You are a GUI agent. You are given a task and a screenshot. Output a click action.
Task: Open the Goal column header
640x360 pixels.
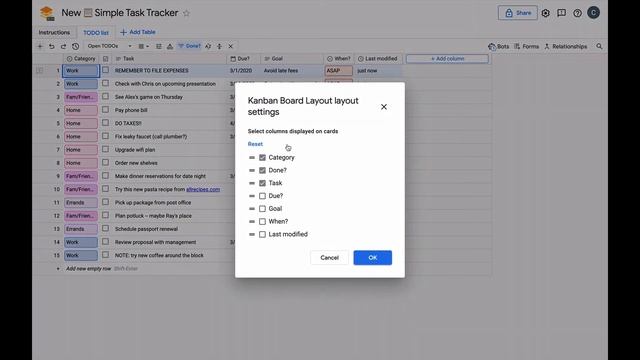[x=292, y=59]
